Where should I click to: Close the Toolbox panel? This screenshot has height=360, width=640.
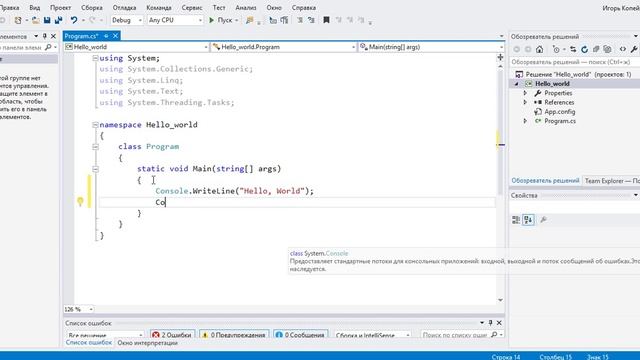coord(53,36)
